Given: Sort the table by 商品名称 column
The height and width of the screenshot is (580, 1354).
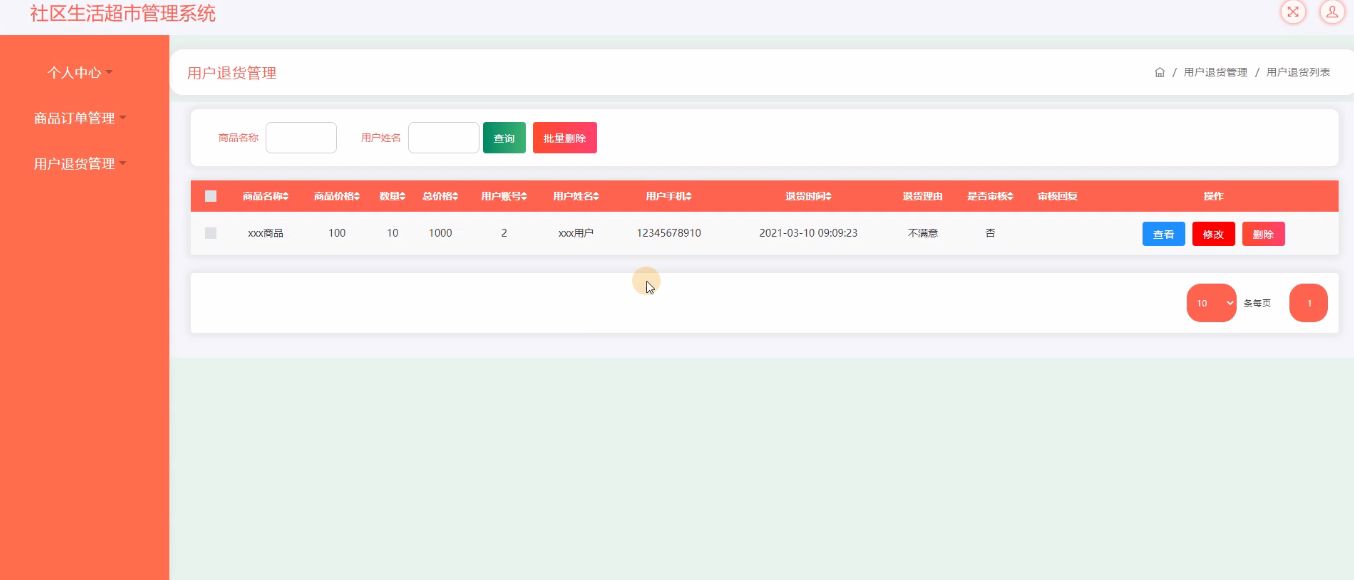Looking at the screenshot, I should coord(265,196).
